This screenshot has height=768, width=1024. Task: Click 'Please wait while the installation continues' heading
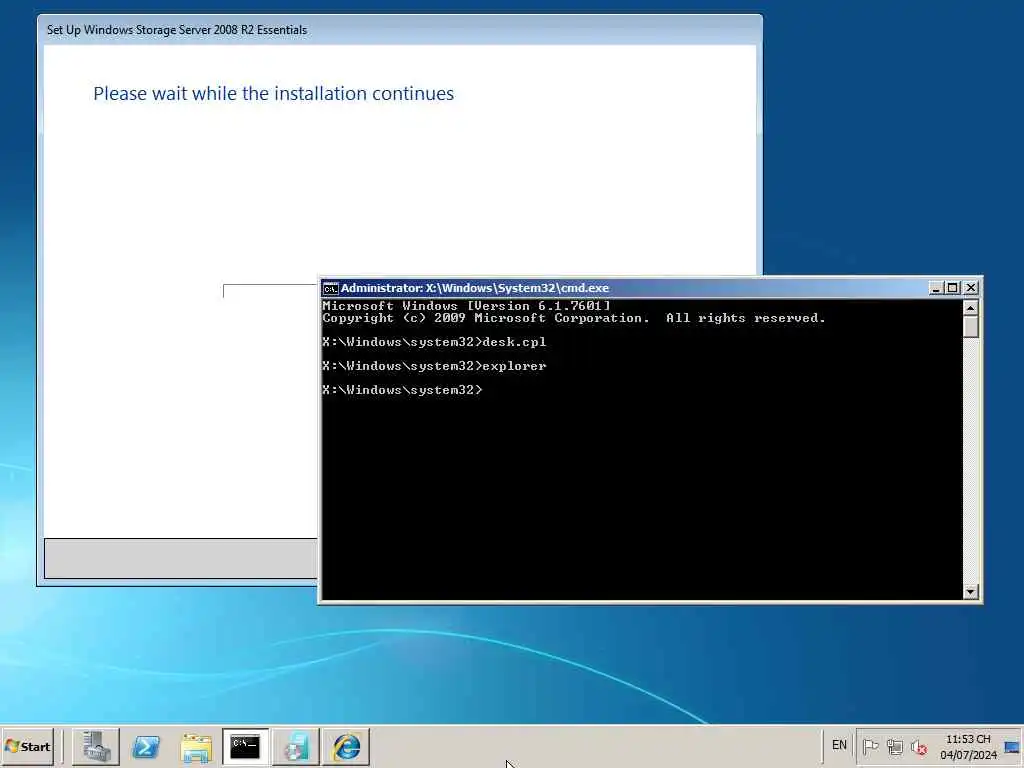pos(274,93)
